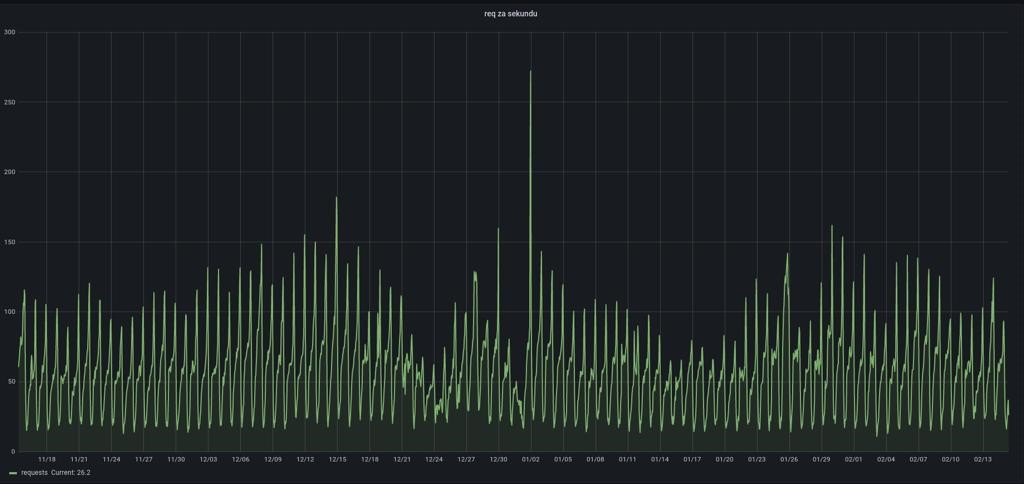
Task: Click the '01/20' date axis label
Action: (725, 459)
